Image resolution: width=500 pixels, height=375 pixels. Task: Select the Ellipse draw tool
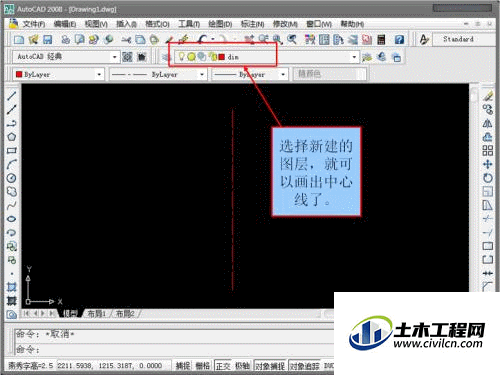click(x=12, y=219)
